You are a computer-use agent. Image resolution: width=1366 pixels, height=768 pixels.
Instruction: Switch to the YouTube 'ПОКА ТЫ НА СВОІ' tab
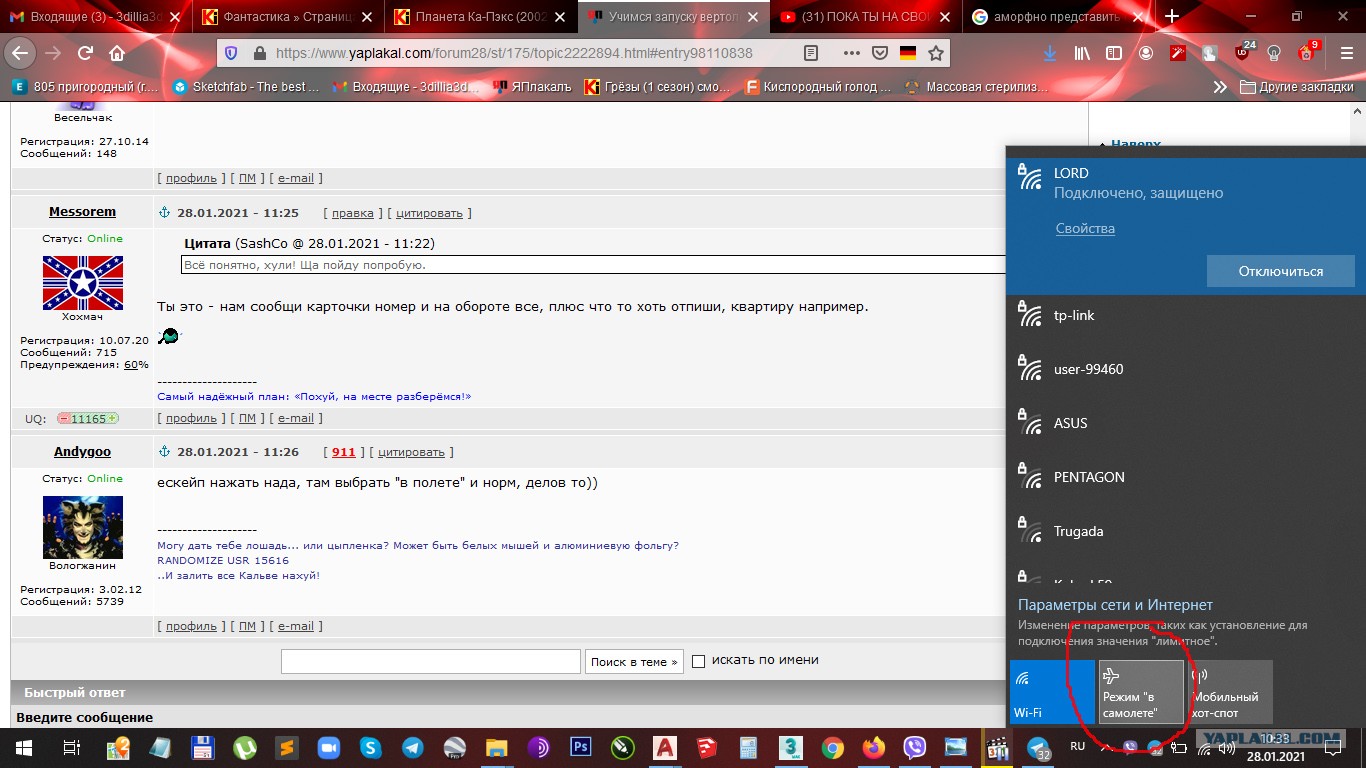pos(865,17)
